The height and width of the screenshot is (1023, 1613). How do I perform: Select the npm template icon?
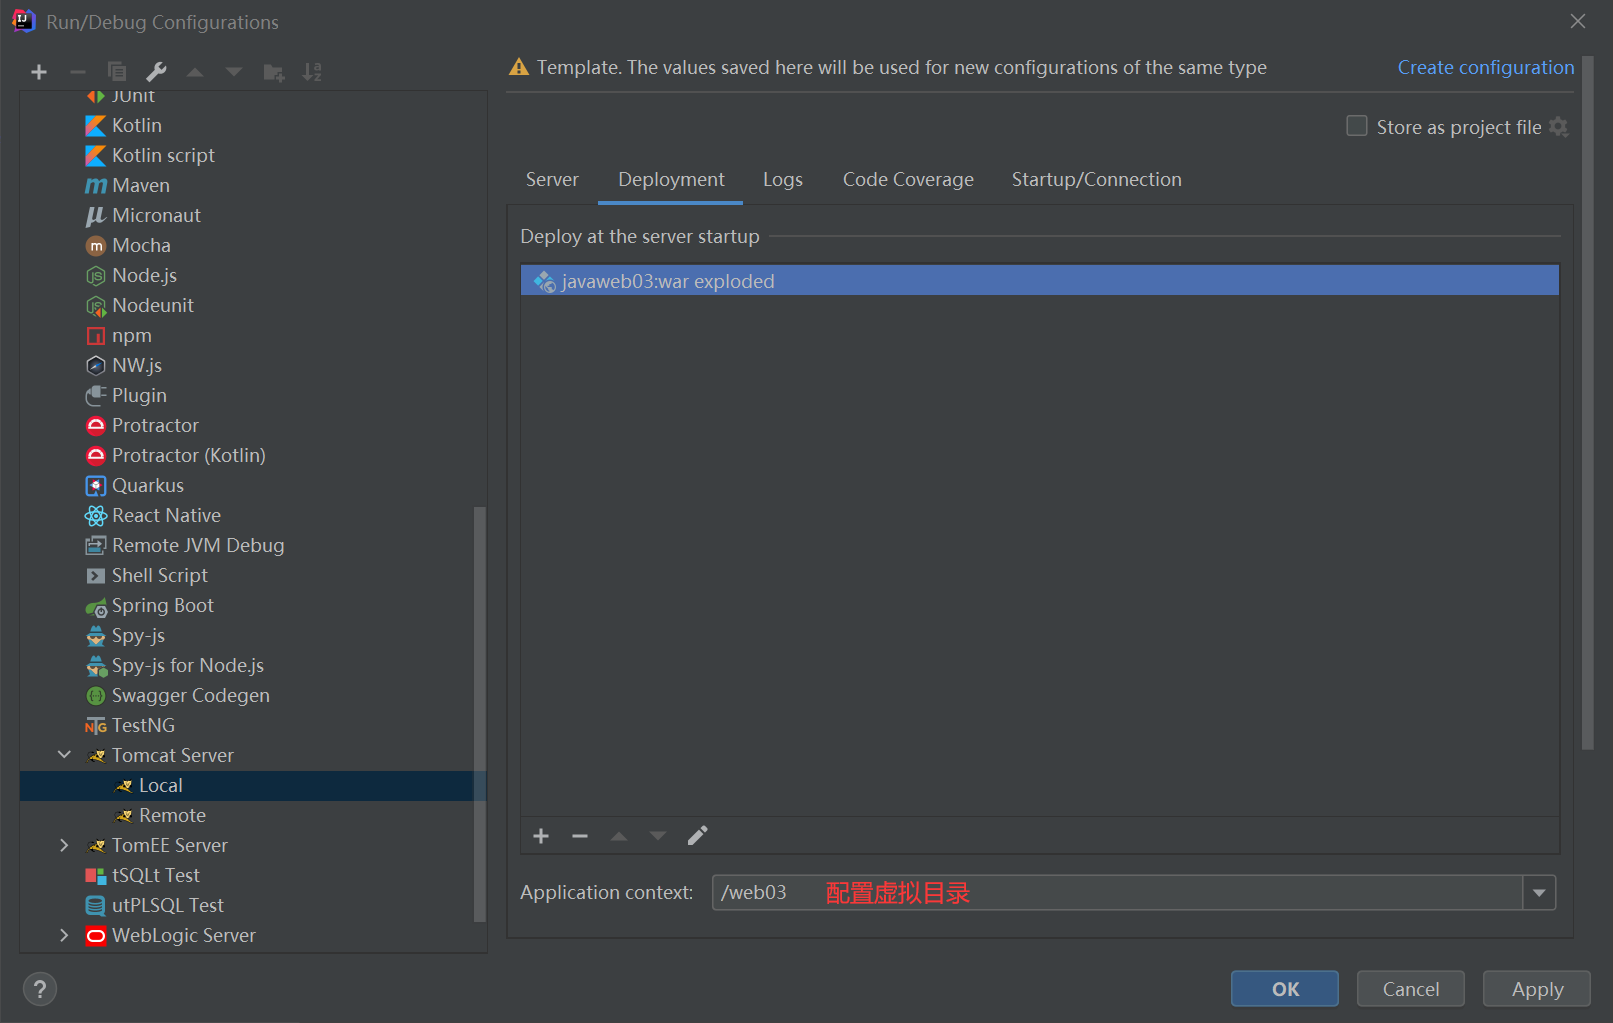pyautogui.click(x=96, y=336)
